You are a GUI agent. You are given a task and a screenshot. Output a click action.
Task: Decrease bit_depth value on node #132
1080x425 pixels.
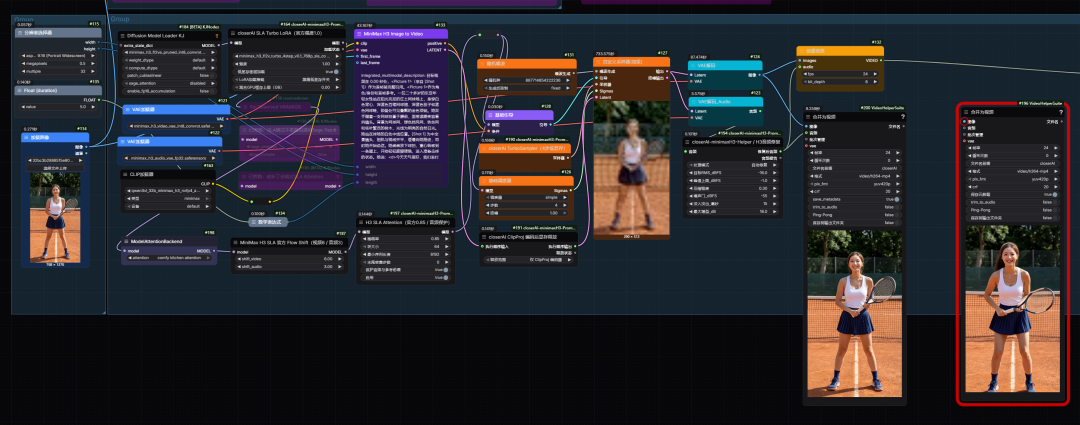[x=802, y=81]
